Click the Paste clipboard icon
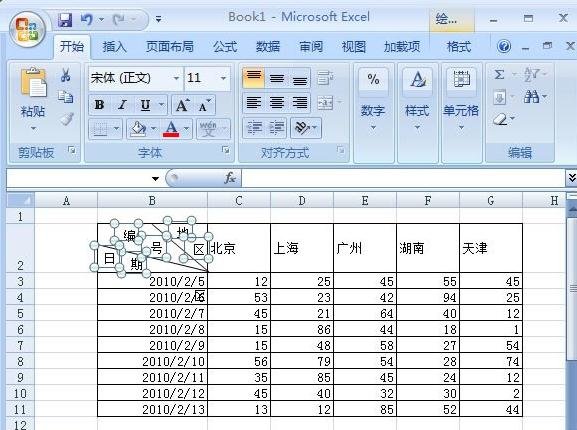The height and width of the screenshot is (430, 577). click(x=33, y=83)
